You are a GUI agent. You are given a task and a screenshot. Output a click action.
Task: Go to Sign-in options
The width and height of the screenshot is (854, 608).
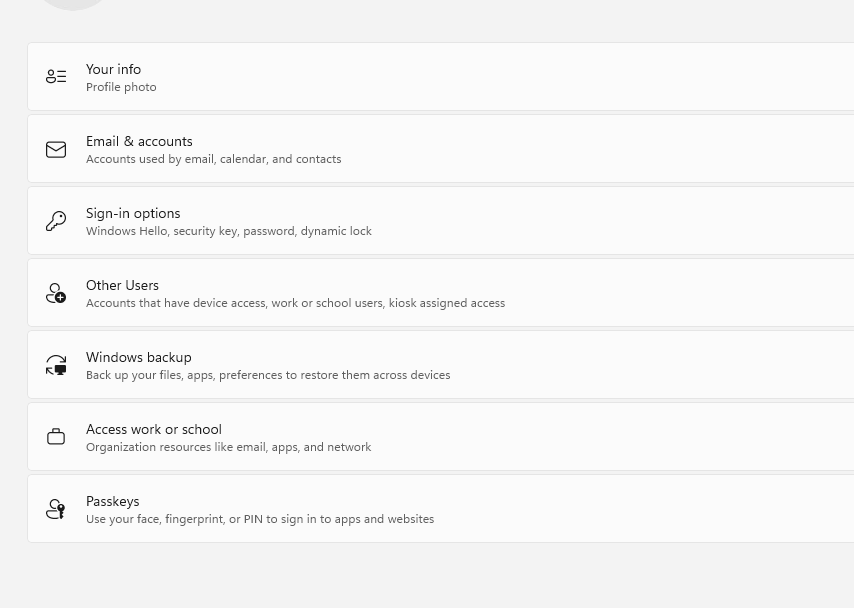click(133, 213)
